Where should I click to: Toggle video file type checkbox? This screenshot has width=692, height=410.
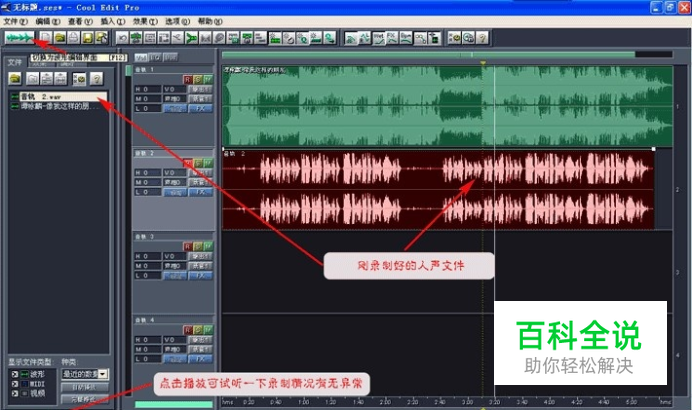pyautogui.click(x=15, y=393)
